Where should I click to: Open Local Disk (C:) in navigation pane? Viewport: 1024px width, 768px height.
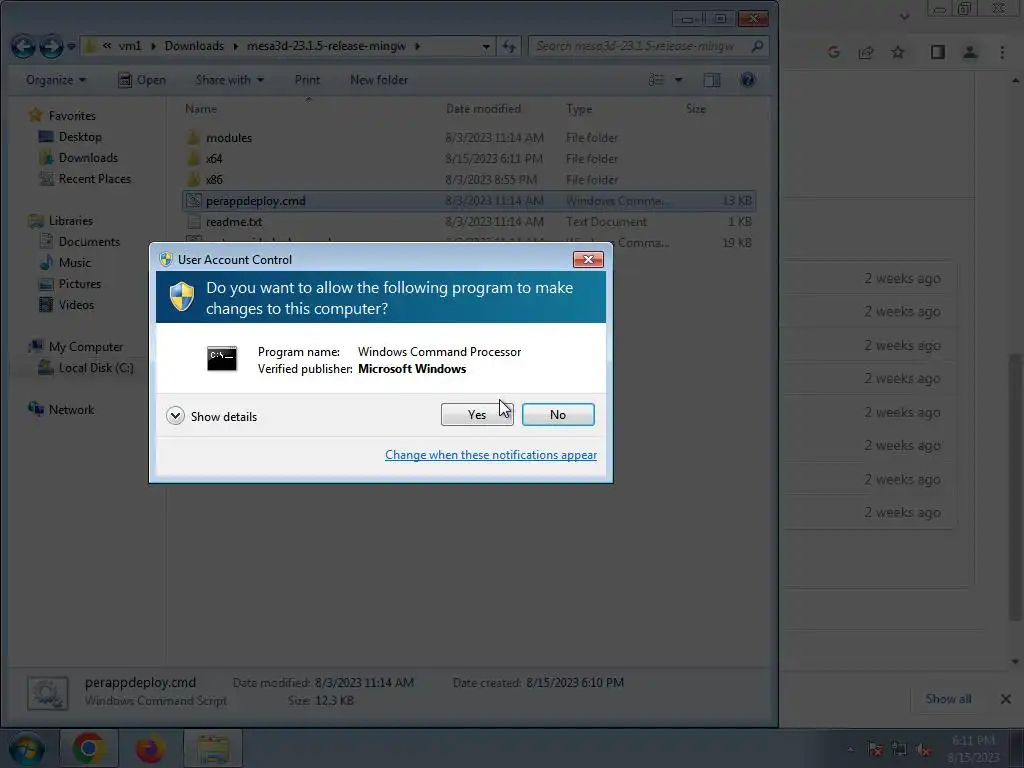coord(96,368)
